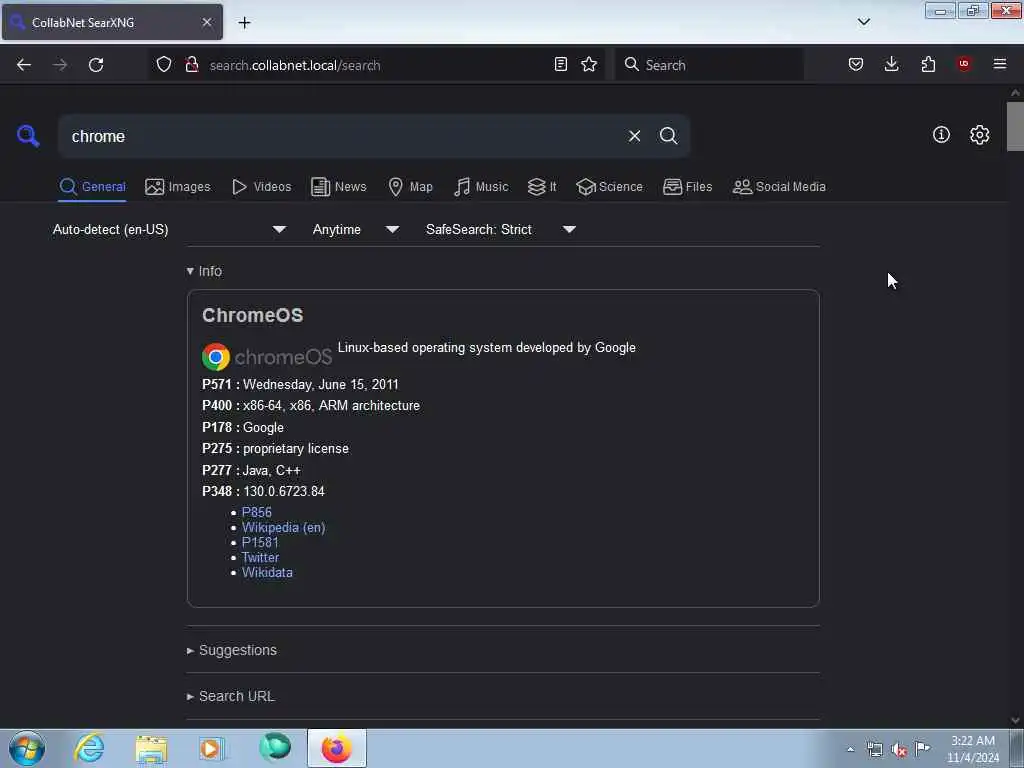Clear the chrome search query
Image resolution: width=1024 pixels, height=768 pixels.
tap(634, 136)
